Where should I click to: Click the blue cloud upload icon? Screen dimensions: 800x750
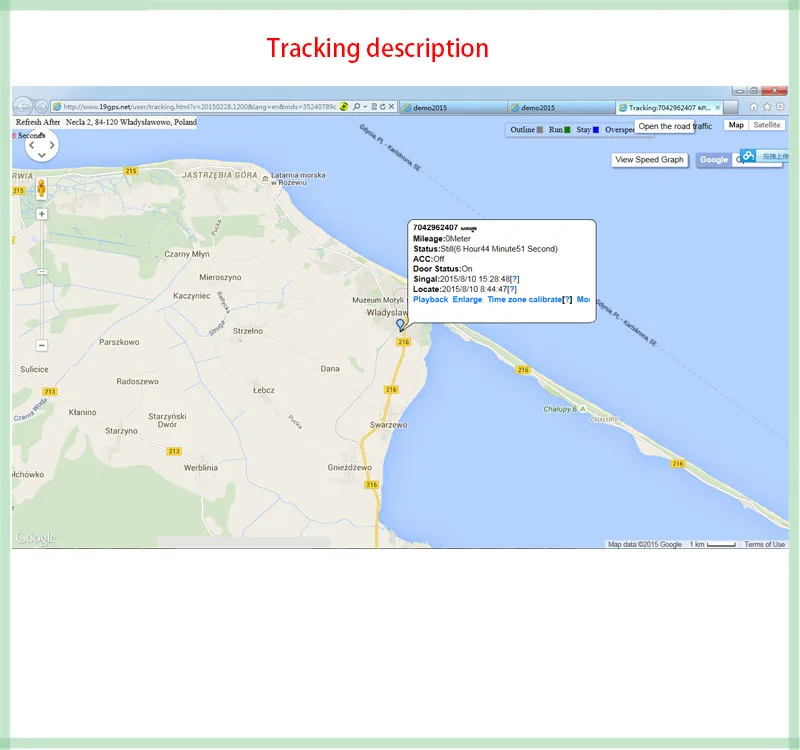748,156
